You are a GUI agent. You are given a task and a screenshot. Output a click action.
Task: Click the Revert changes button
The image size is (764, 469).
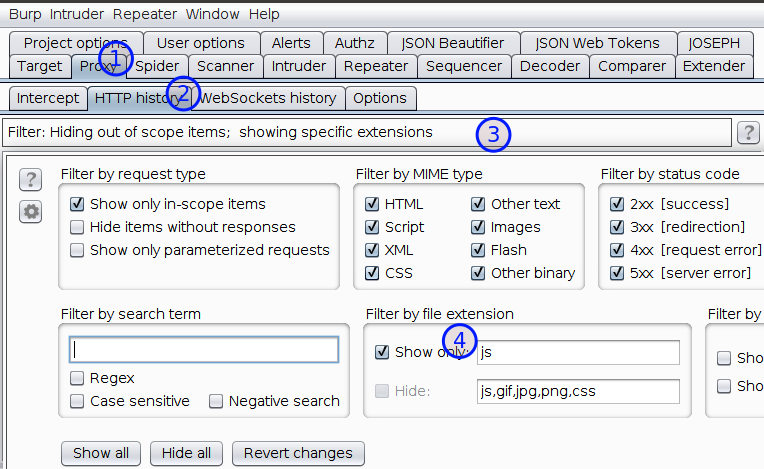(x=298, y=453)
